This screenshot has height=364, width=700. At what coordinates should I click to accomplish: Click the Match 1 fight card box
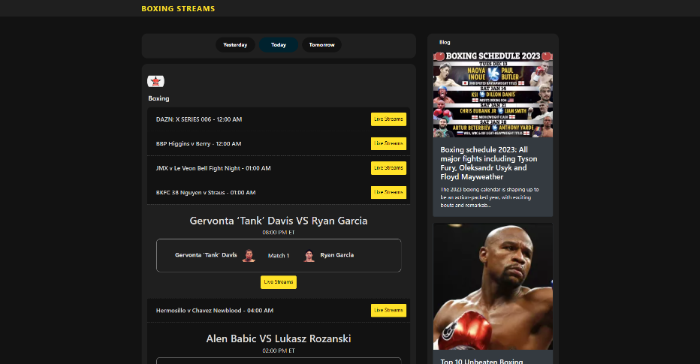coord(279,255)
